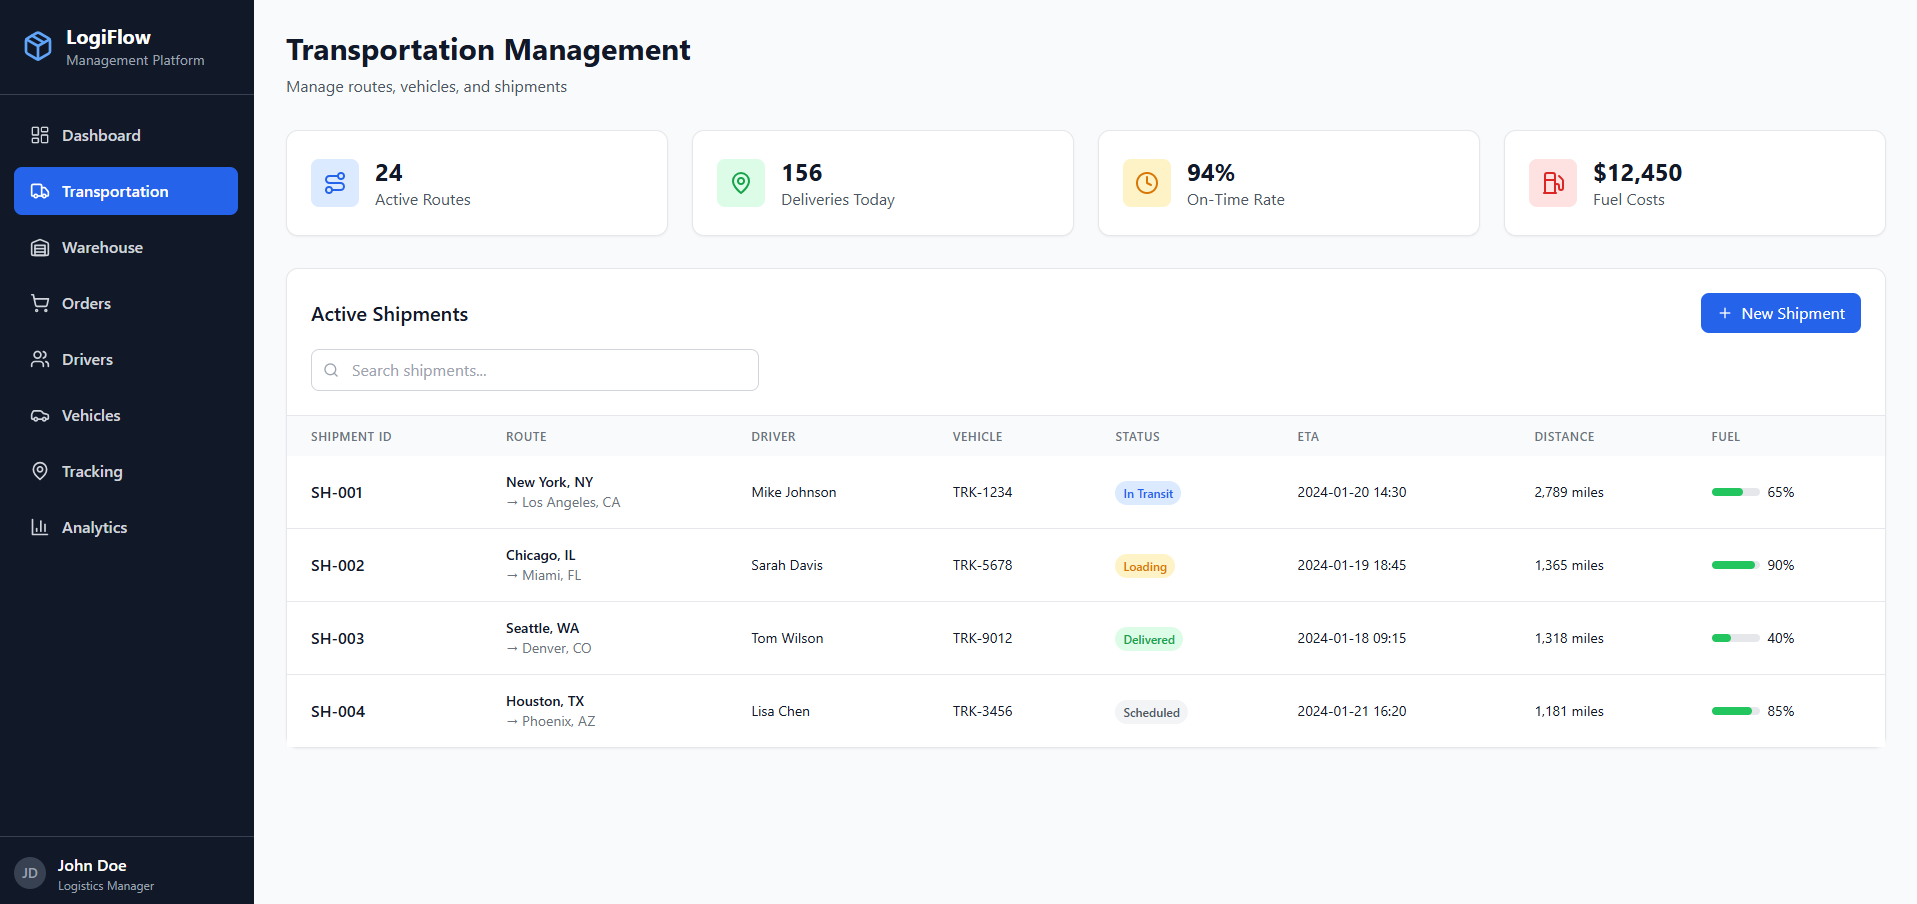Click the Active Routes card icon
This screenshot has width=1917, height=904.
tap(335, 183)
